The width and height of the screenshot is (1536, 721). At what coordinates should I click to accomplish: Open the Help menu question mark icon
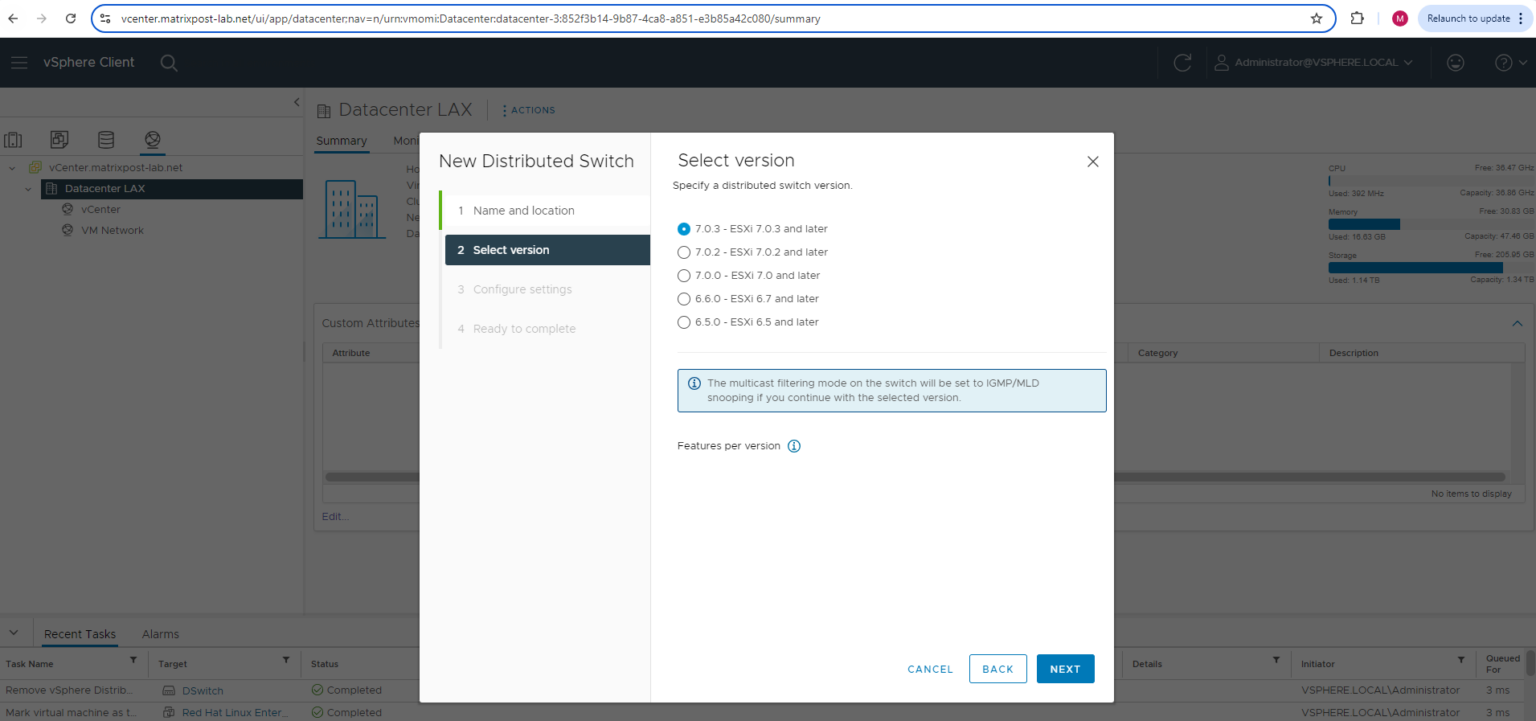[1503, 62]
